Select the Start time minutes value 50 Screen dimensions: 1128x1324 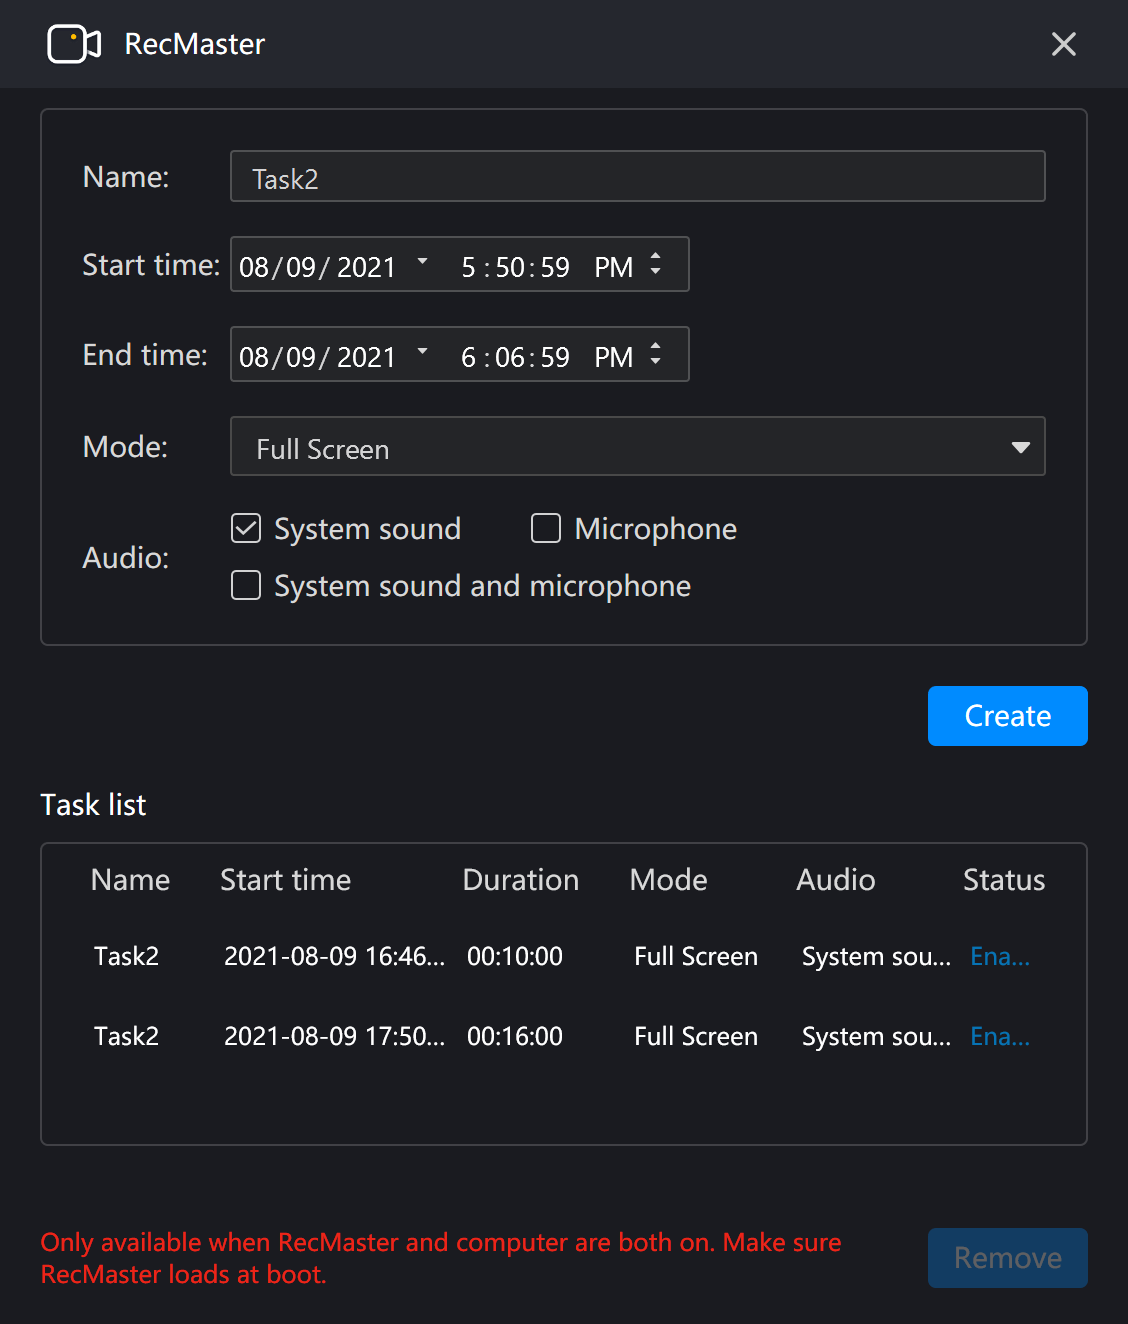(511, 267)
